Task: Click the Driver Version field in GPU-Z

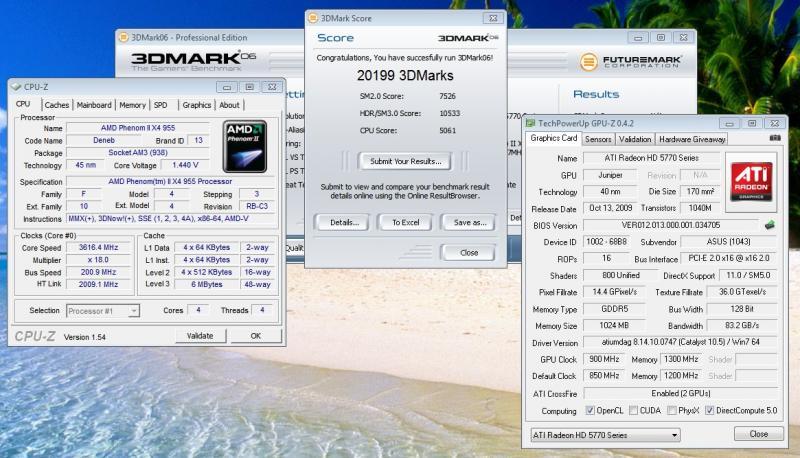Action: pyautogui.click(x=681, y=342)
